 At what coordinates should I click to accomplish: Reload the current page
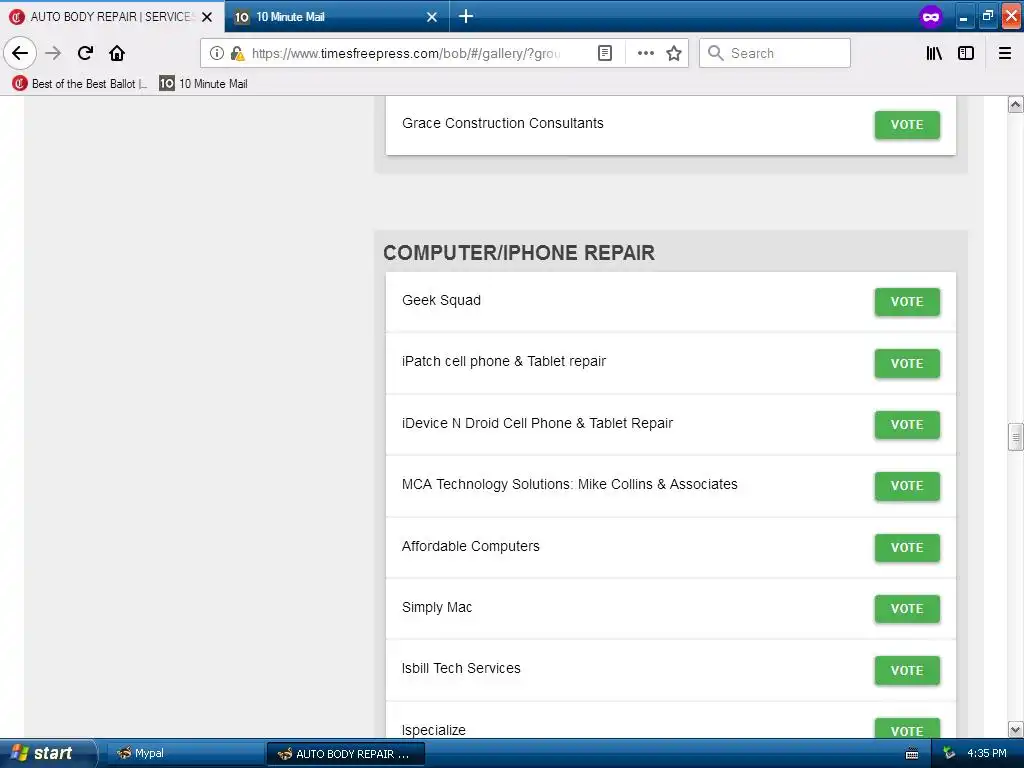(x=85, y=53)
